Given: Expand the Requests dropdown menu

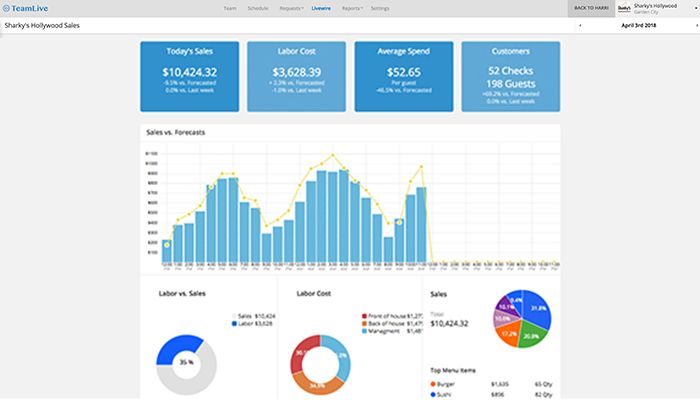Looking at the screenshot, I should 292,8.
